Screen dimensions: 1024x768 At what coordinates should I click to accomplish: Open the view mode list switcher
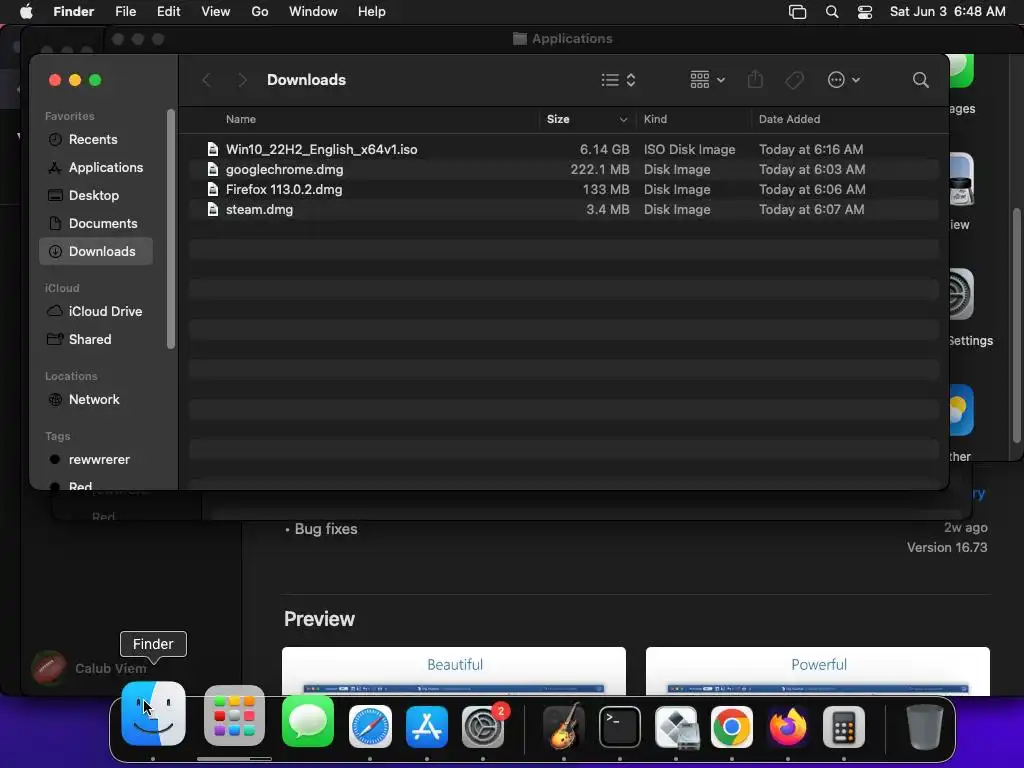(618, 80)
